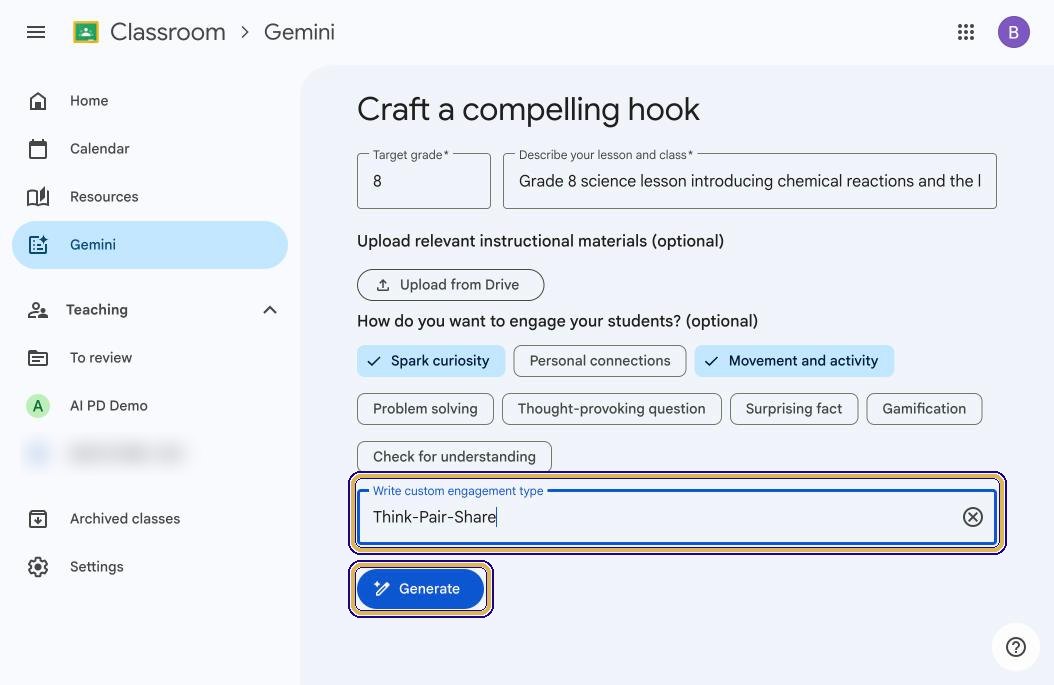Deselect Movement and activity chip

794,361
